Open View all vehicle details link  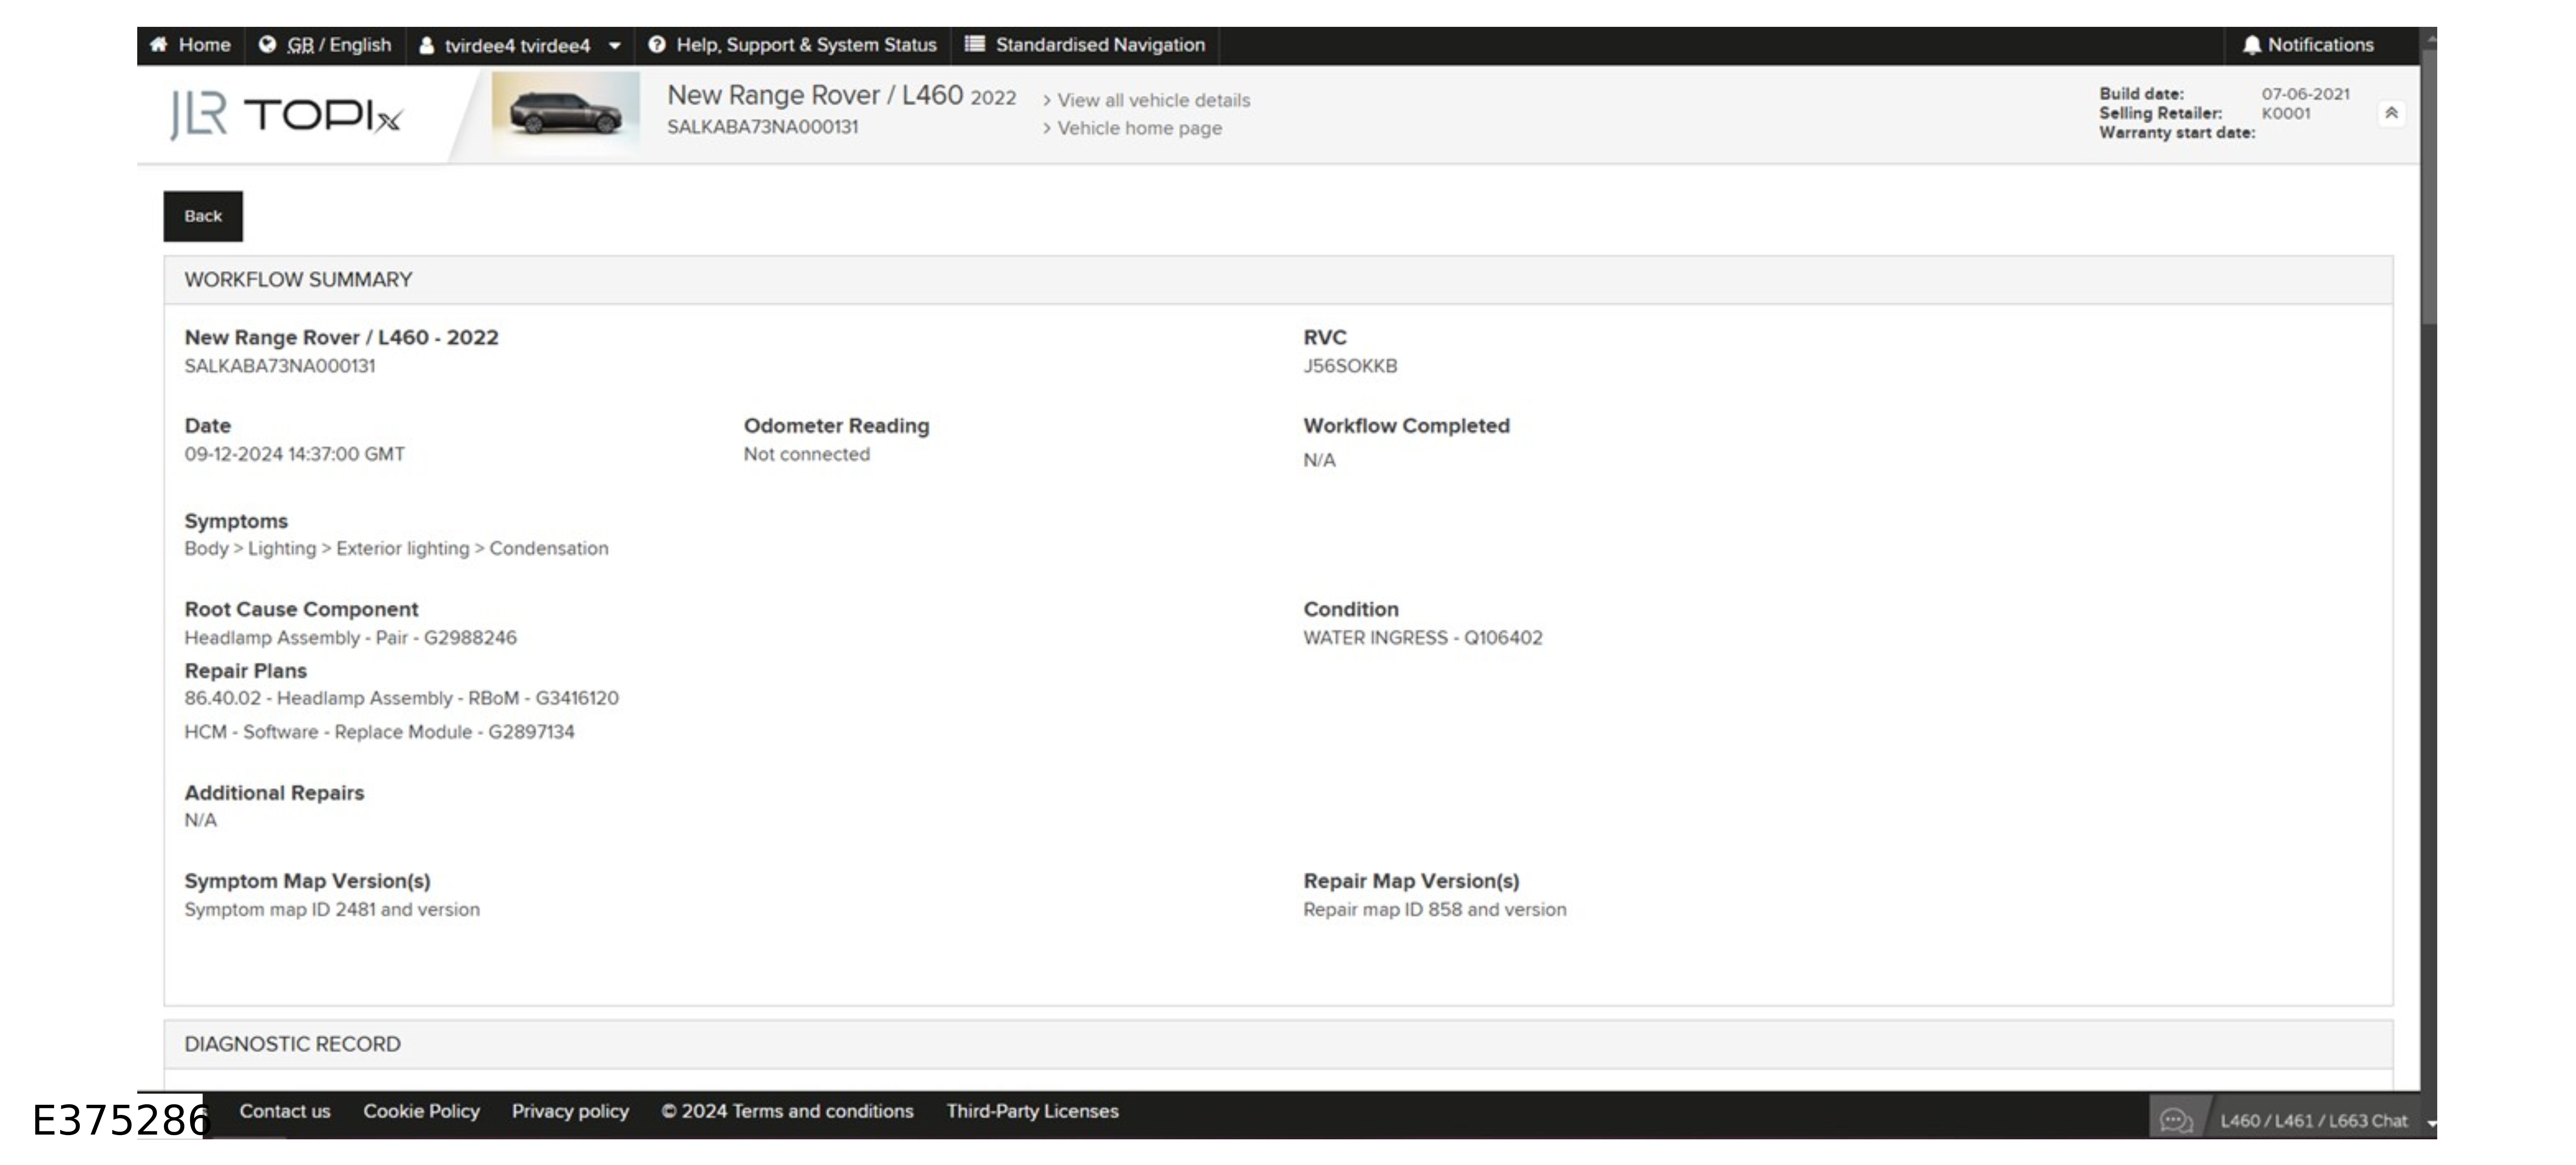tap(1153, 100)
